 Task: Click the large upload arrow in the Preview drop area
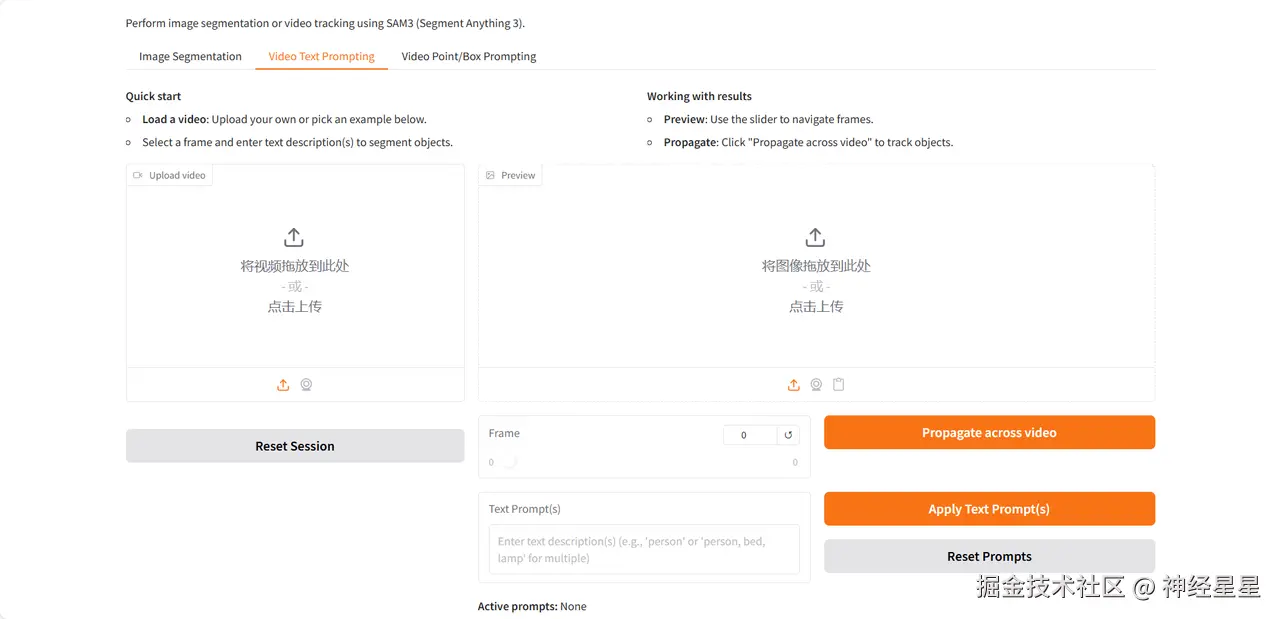pyautogui.click(x=815, y=237)
